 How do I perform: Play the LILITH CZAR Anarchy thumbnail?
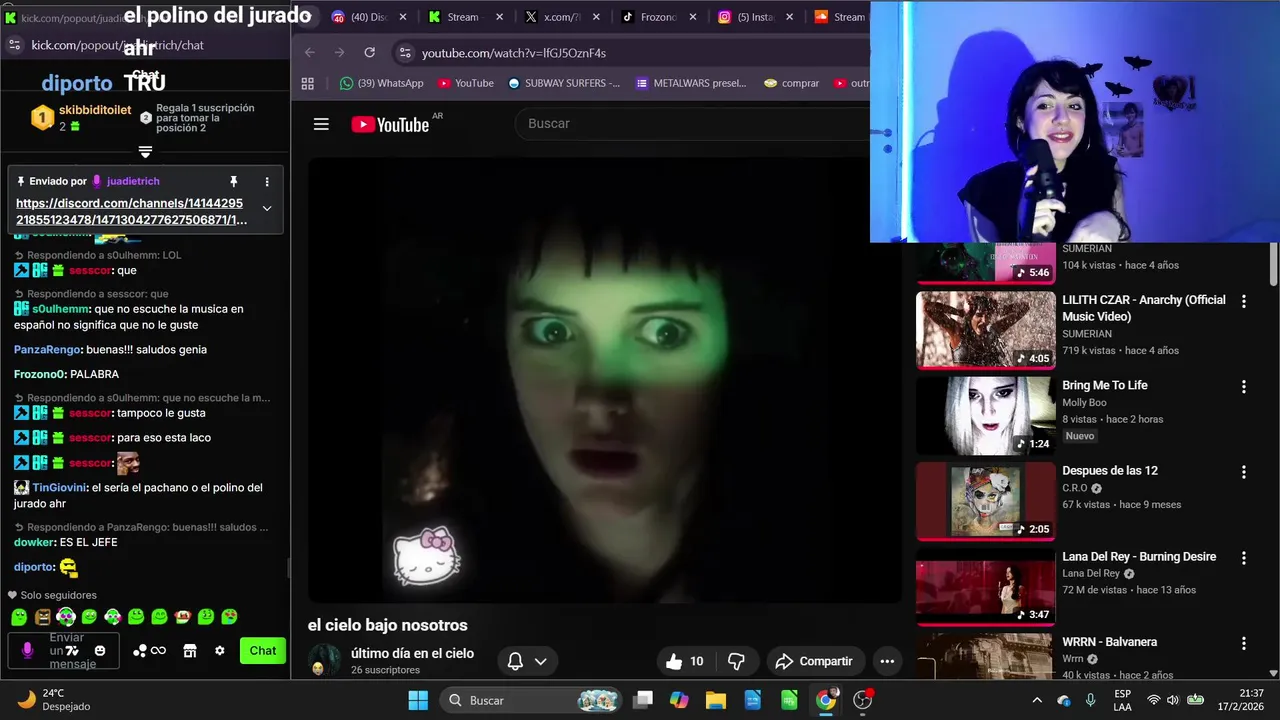point(986,330)
